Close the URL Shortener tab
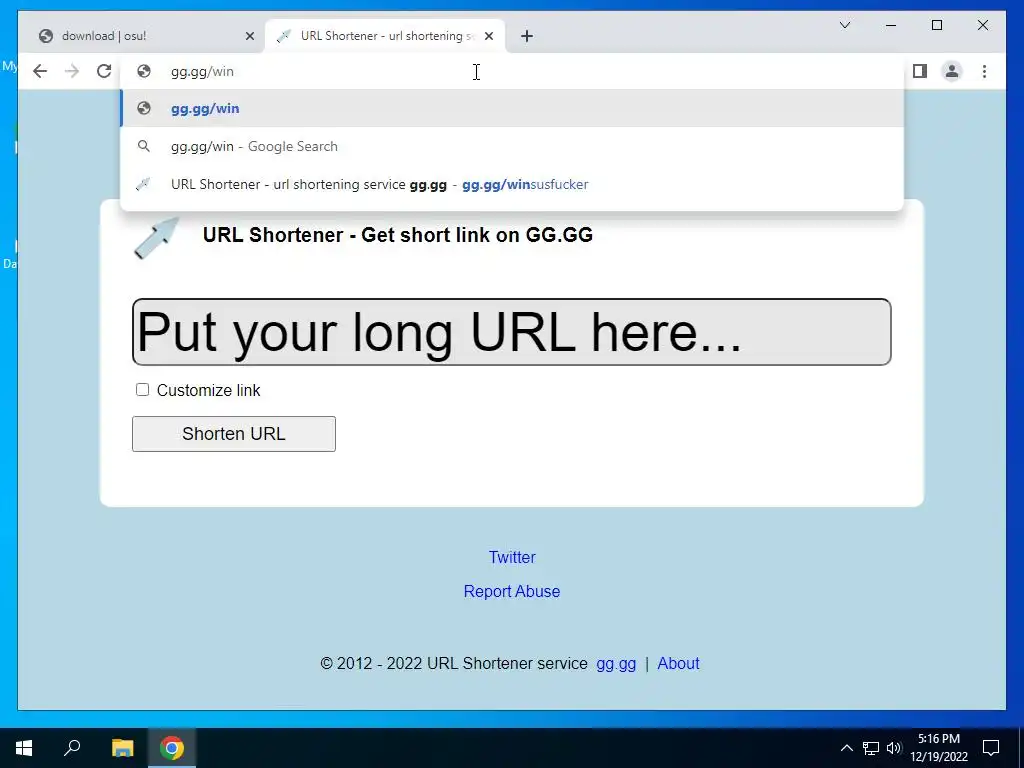This screenshot has height=768, width=1024. click(x=488, y=36)
